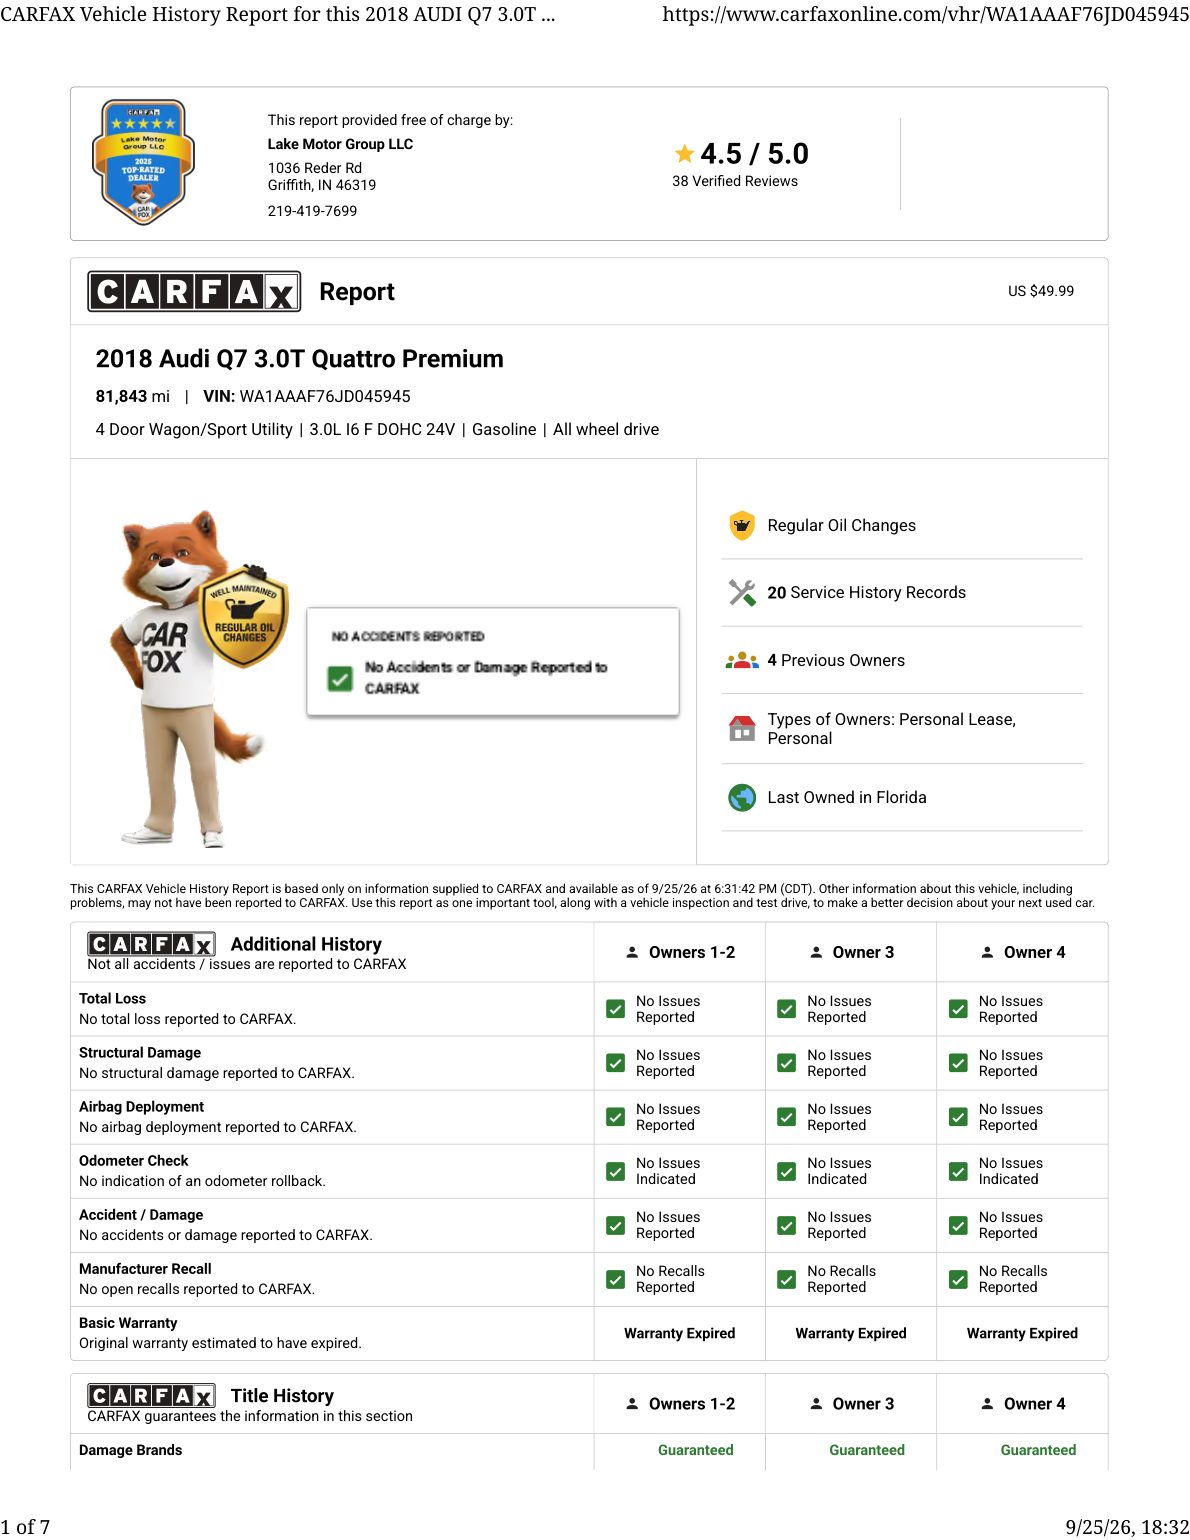Click the Odometer Check row heading
This screenshot has height=1540, width=1190.
coord(134,1161)
